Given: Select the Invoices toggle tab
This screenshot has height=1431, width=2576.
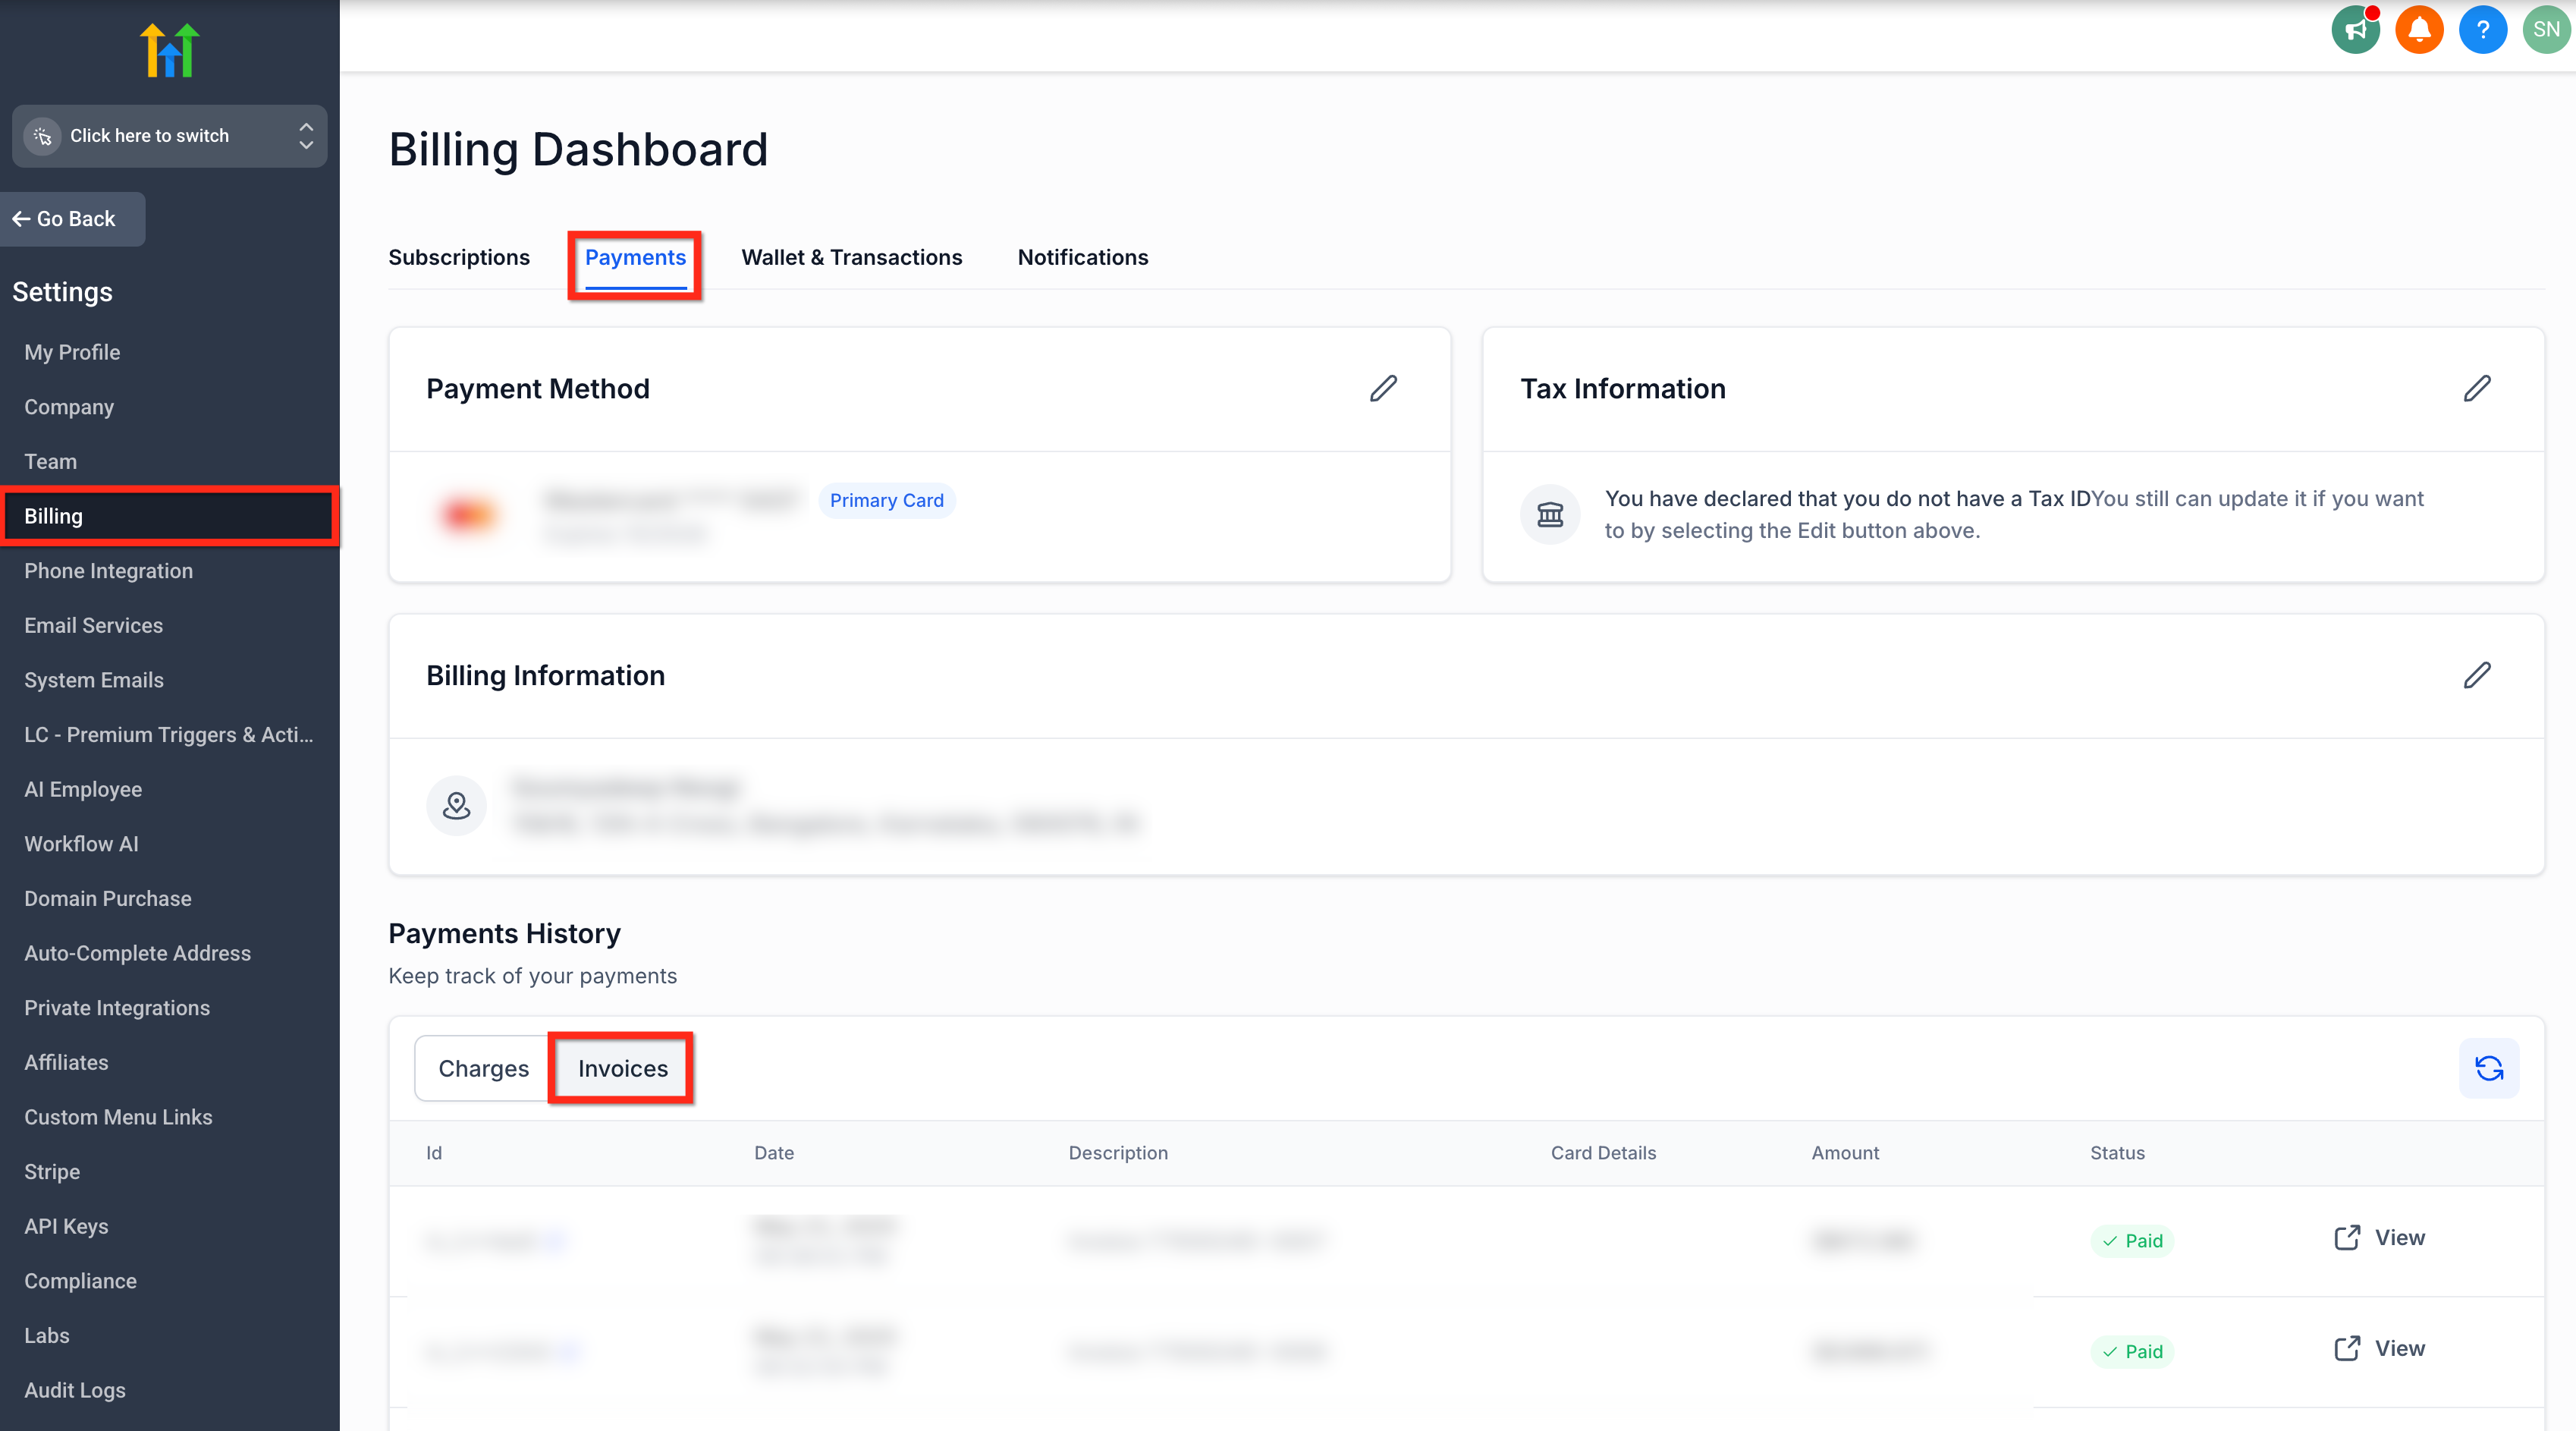Looking at the screenshot, I should (x=622, y=1068).
